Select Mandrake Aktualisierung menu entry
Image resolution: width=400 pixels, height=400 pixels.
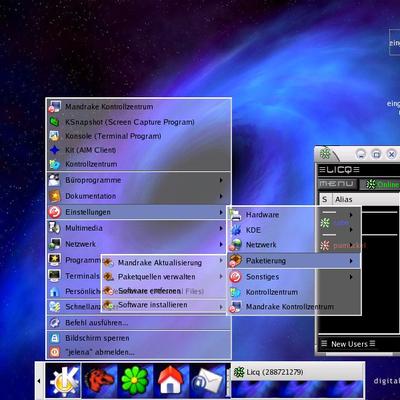pyautogui.click(x=163, y=263)
